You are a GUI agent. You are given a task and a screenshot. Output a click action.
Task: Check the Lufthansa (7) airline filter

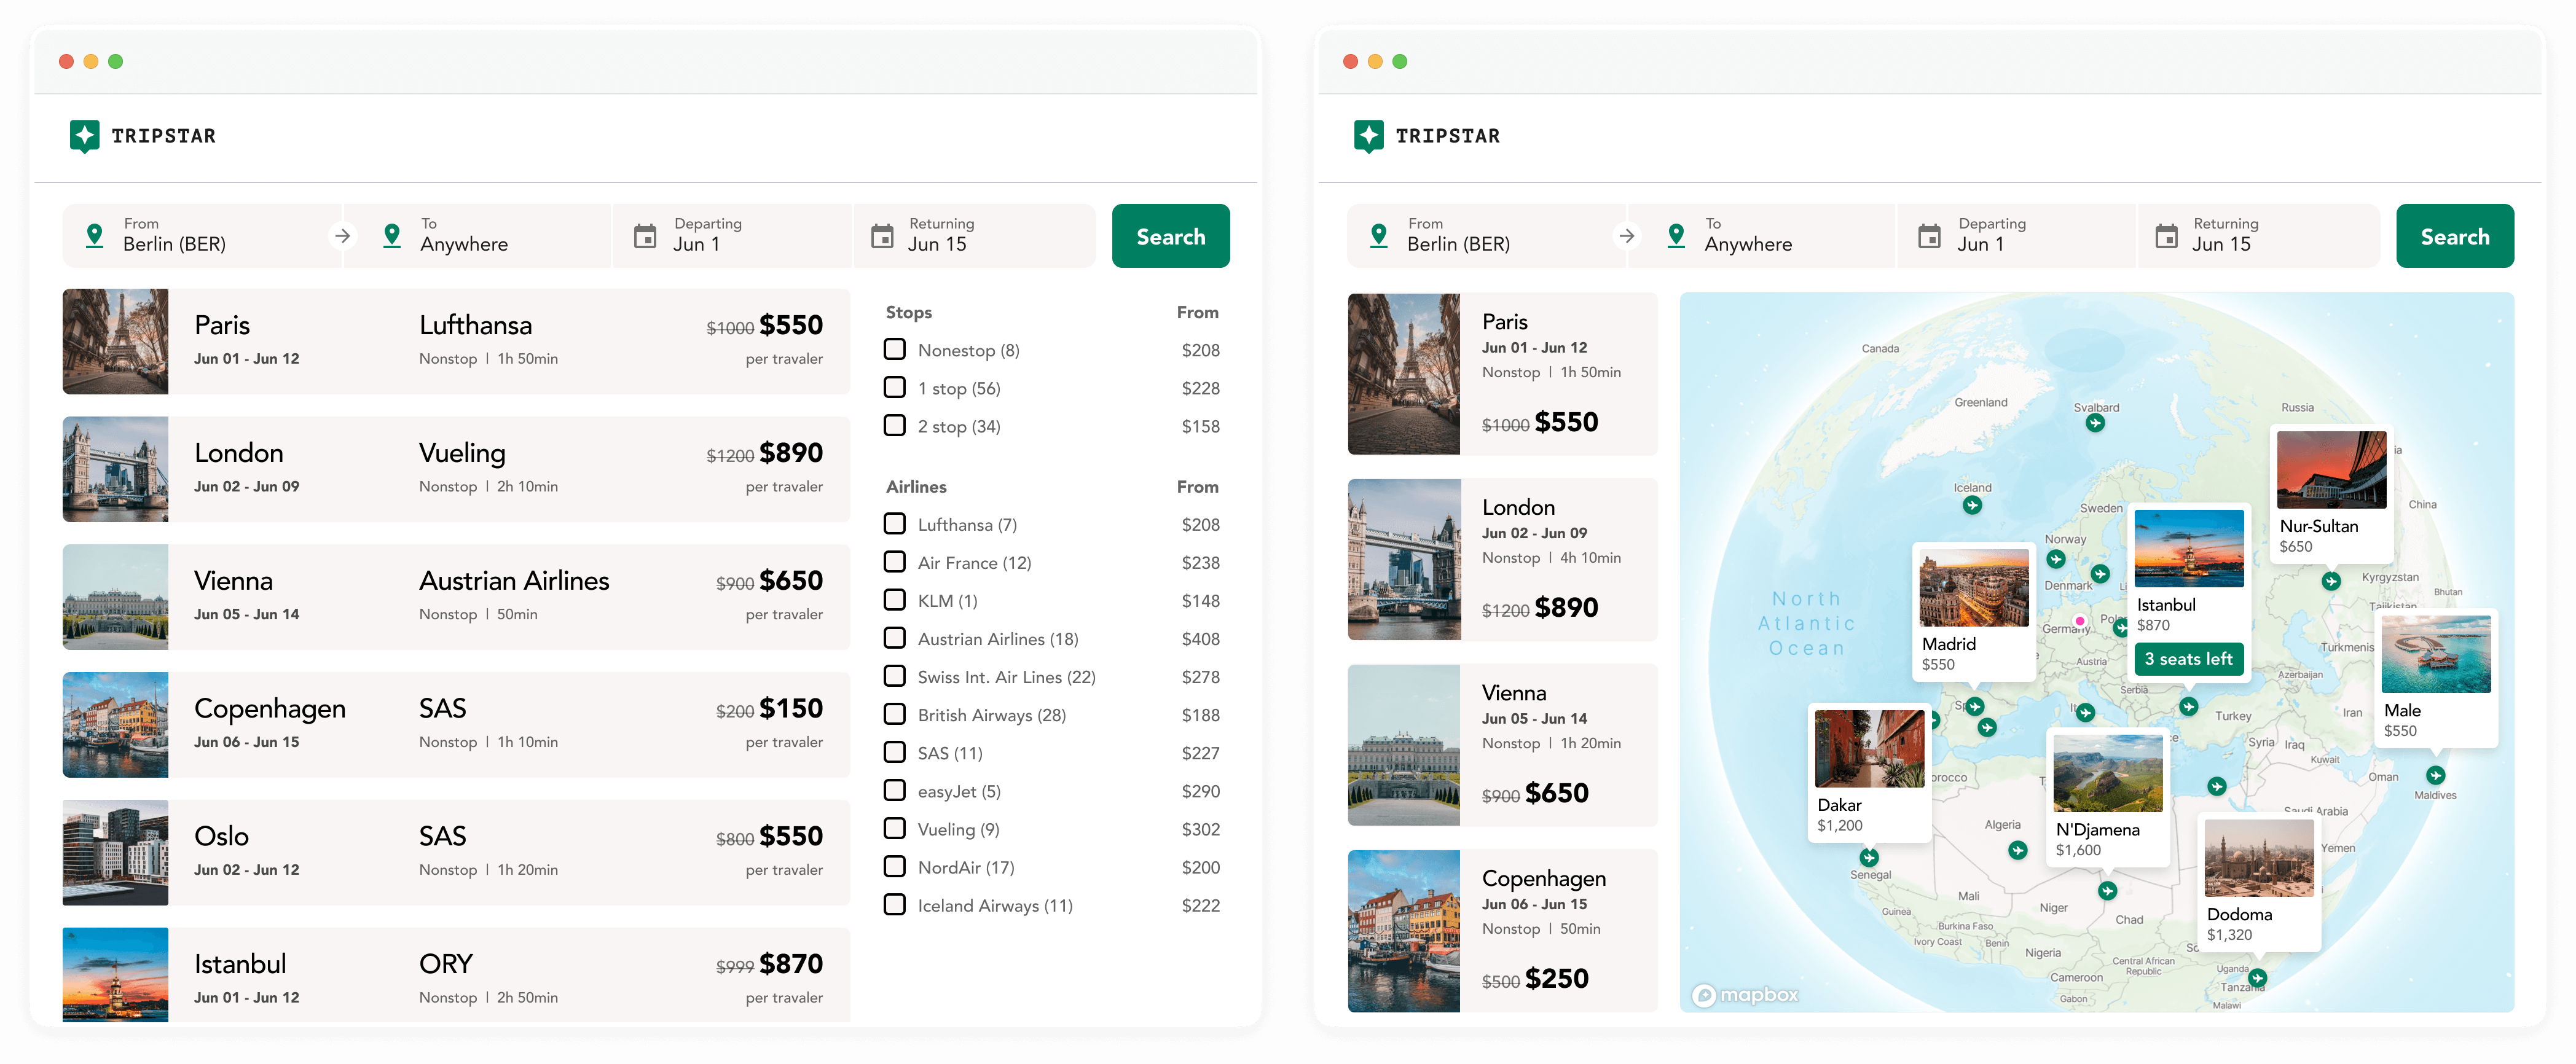tap(895, 524)
